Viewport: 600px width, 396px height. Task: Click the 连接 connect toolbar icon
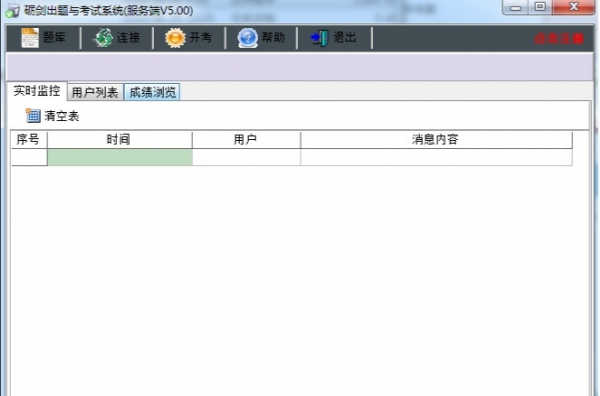(x=104, y=38)
